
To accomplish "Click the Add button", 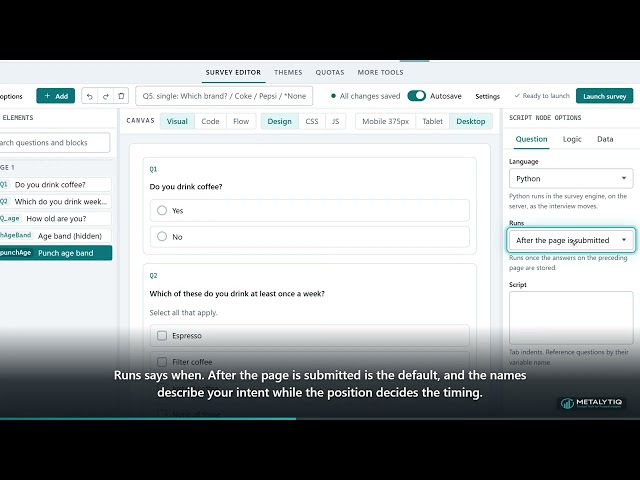I will pyautogui.click(x=56, y=96).
